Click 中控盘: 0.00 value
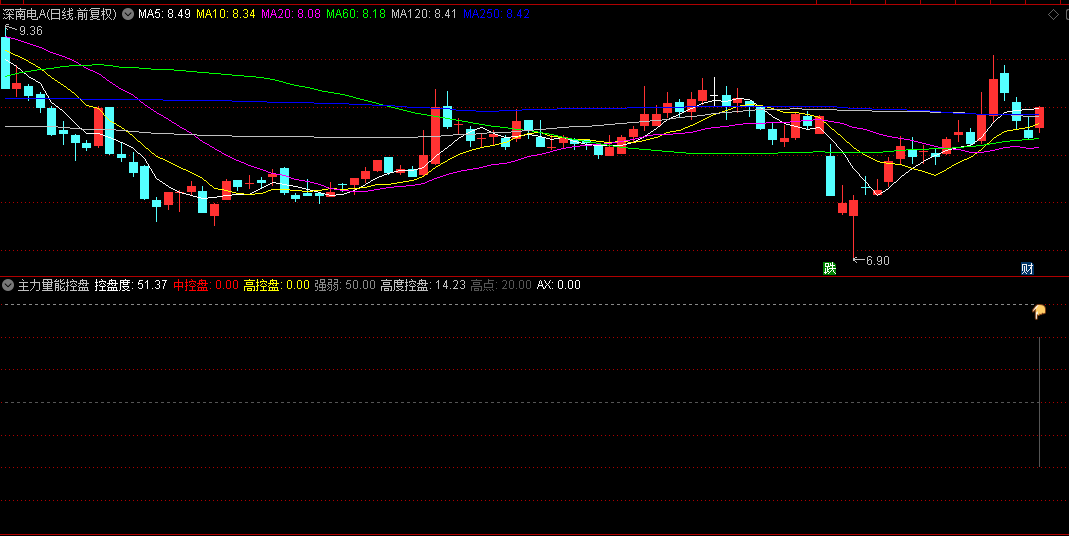 [206, 285]
